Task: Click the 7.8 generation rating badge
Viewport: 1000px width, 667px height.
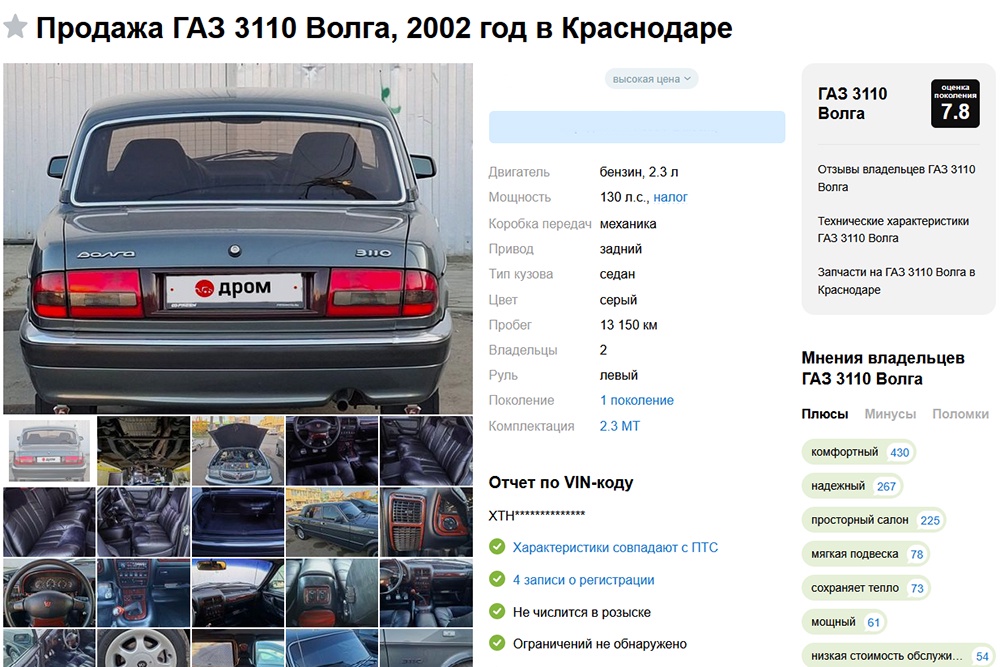Action: (955, 104)
